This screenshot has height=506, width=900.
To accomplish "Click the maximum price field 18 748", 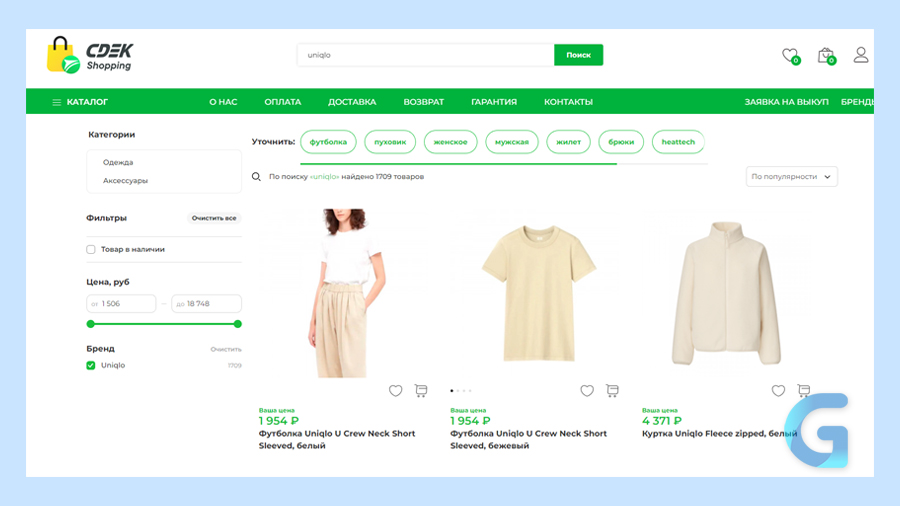I will [207, 303].
